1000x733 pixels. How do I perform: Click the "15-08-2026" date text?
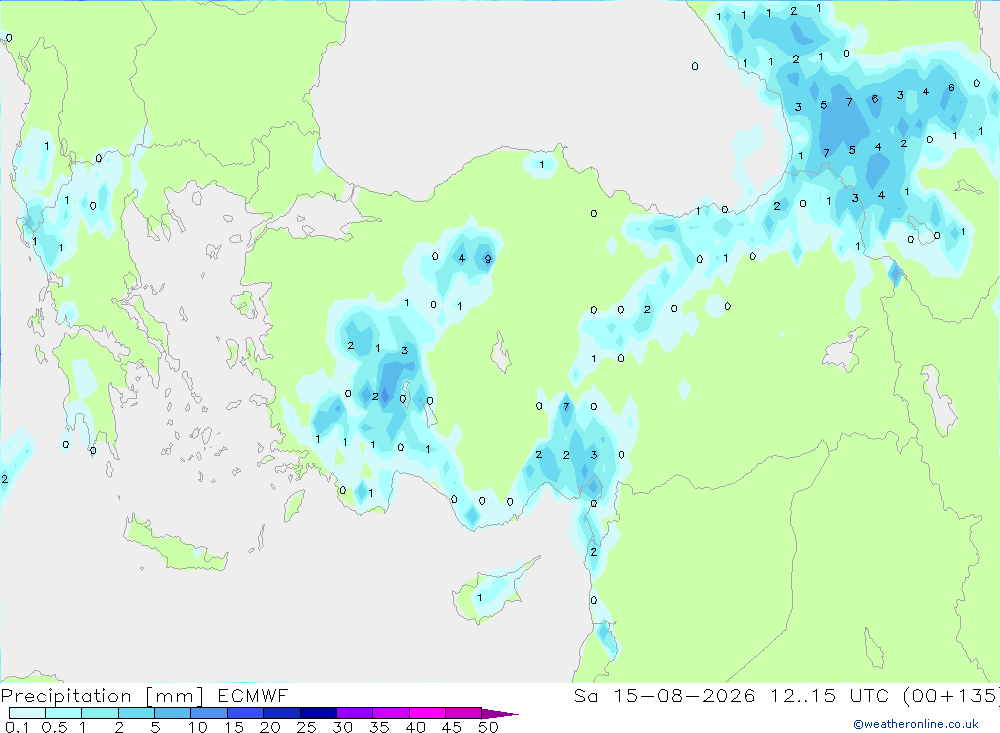[x=684, y=695]
